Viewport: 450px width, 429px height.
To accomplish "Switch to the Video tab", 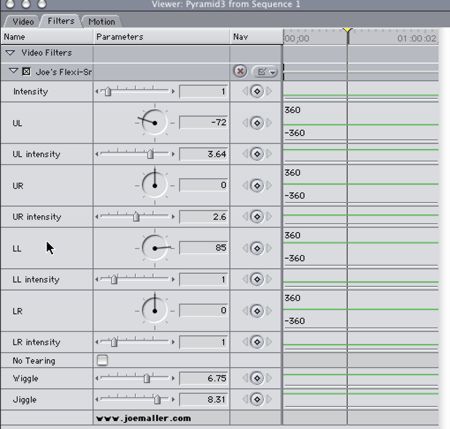I will (x=23, y=22).
